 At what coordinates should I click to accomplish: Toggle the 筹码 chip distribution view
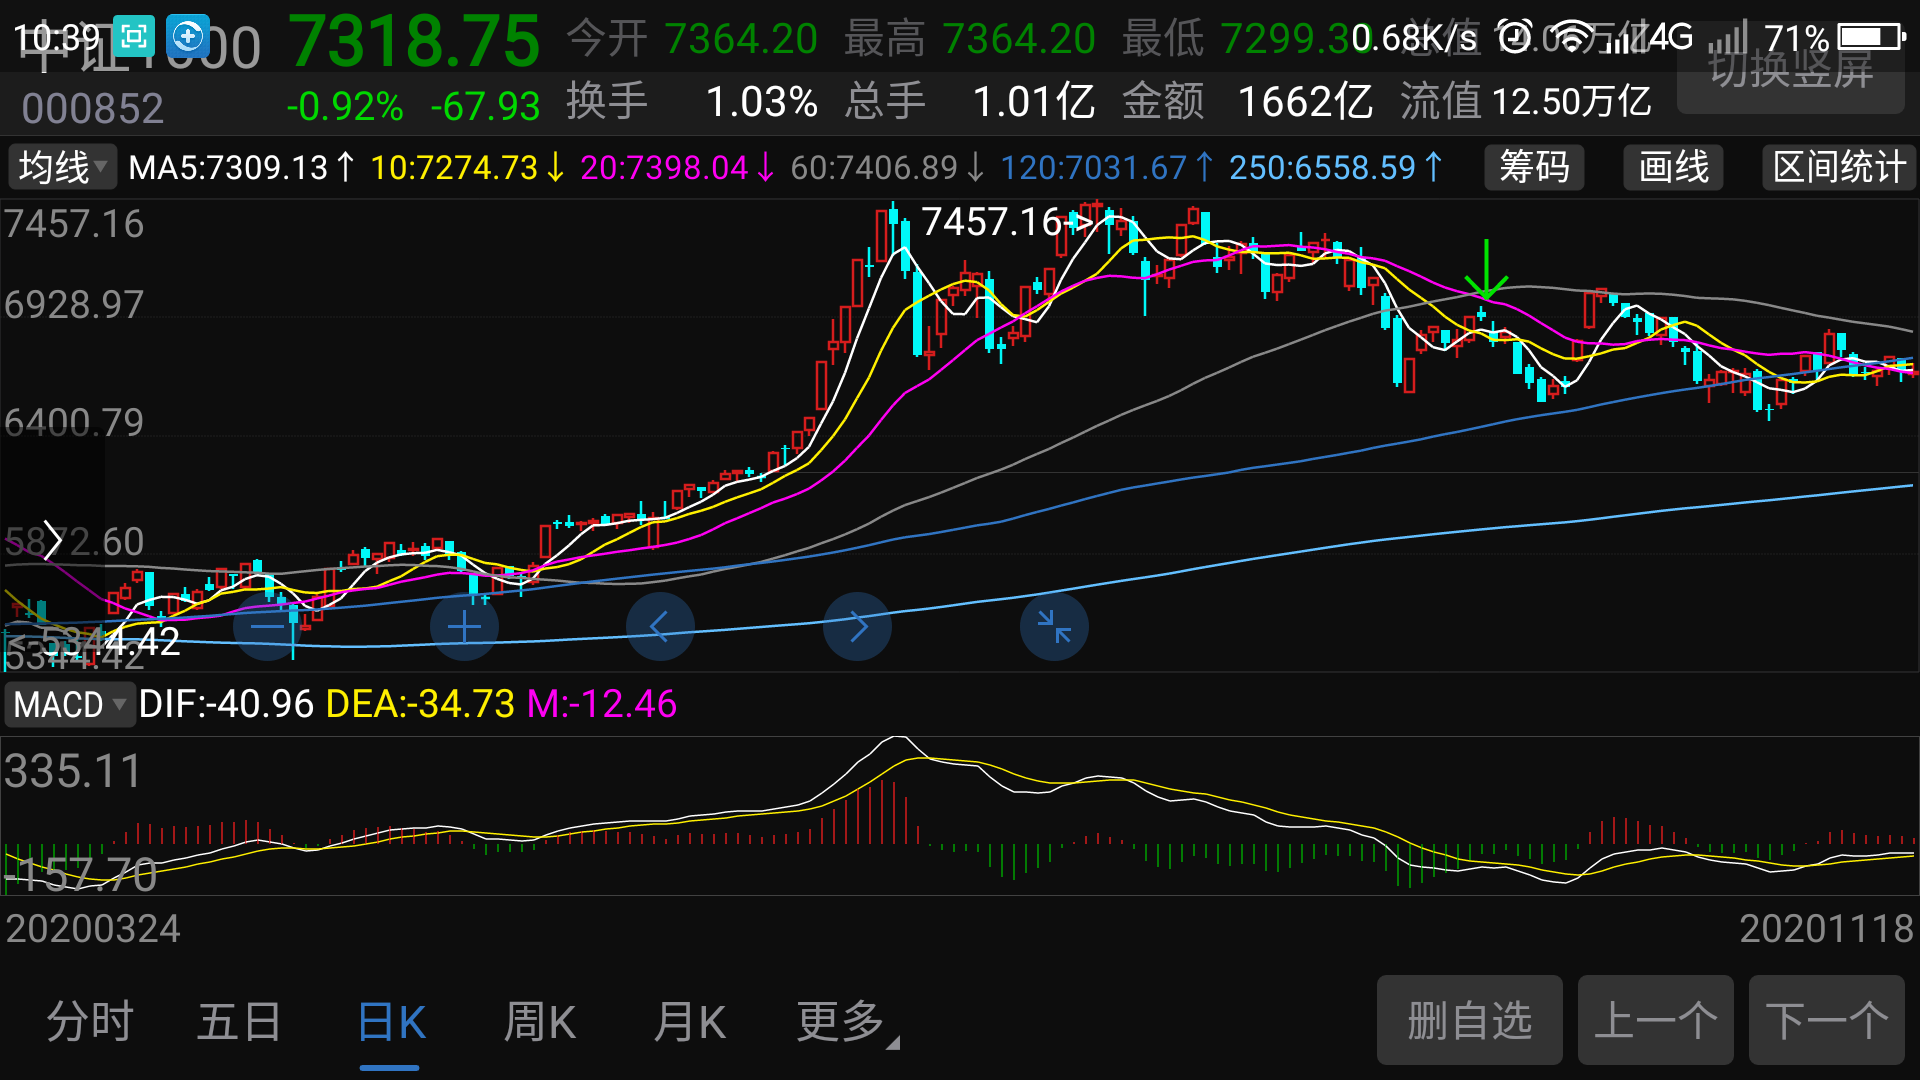[1534, 167]
